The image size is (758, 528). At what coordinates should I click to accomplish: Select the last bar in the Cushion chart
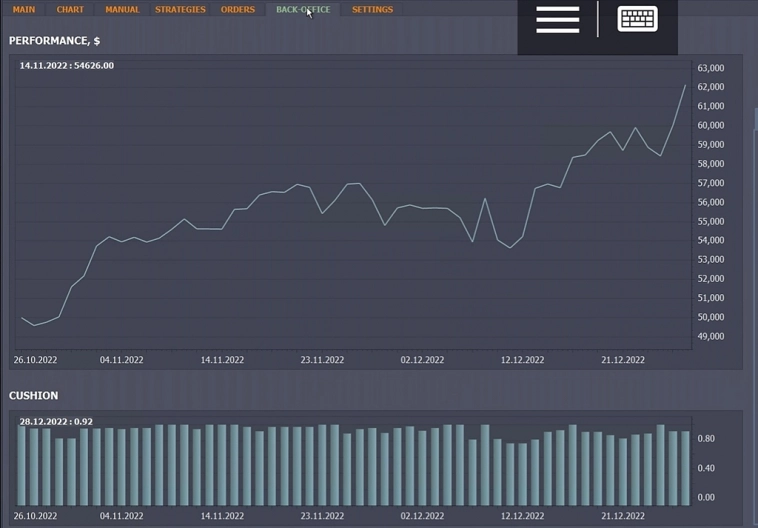coord(685,468)
